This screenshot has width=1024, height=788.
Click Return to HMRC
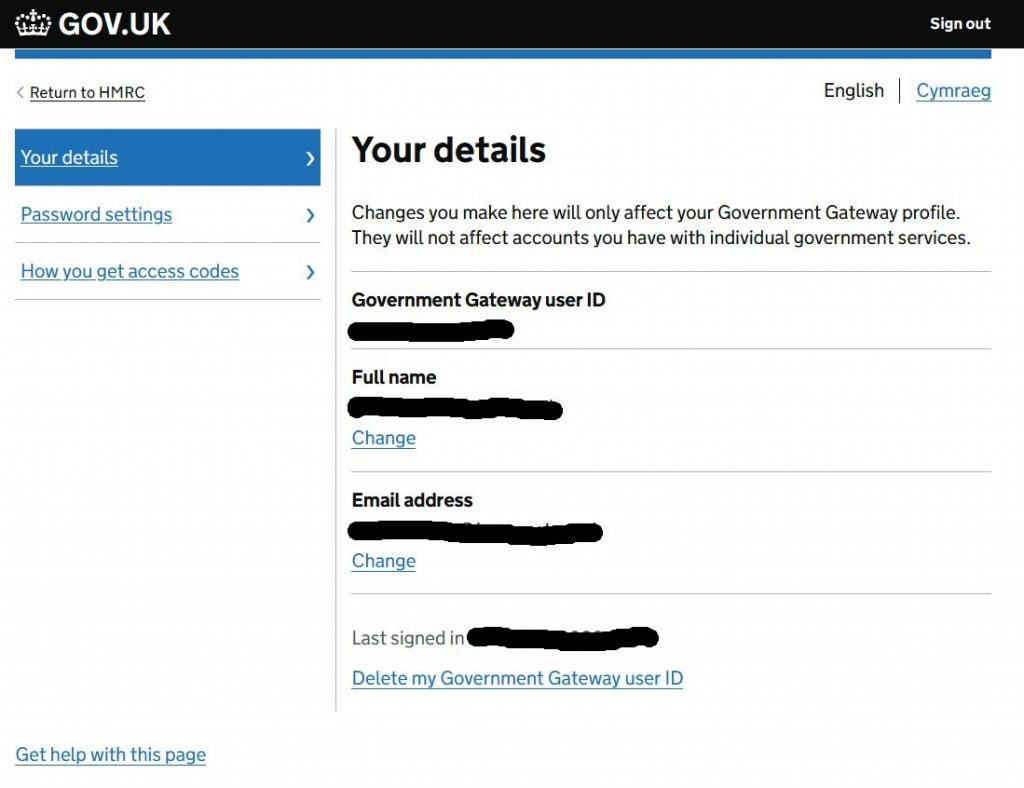coord(88,92)
